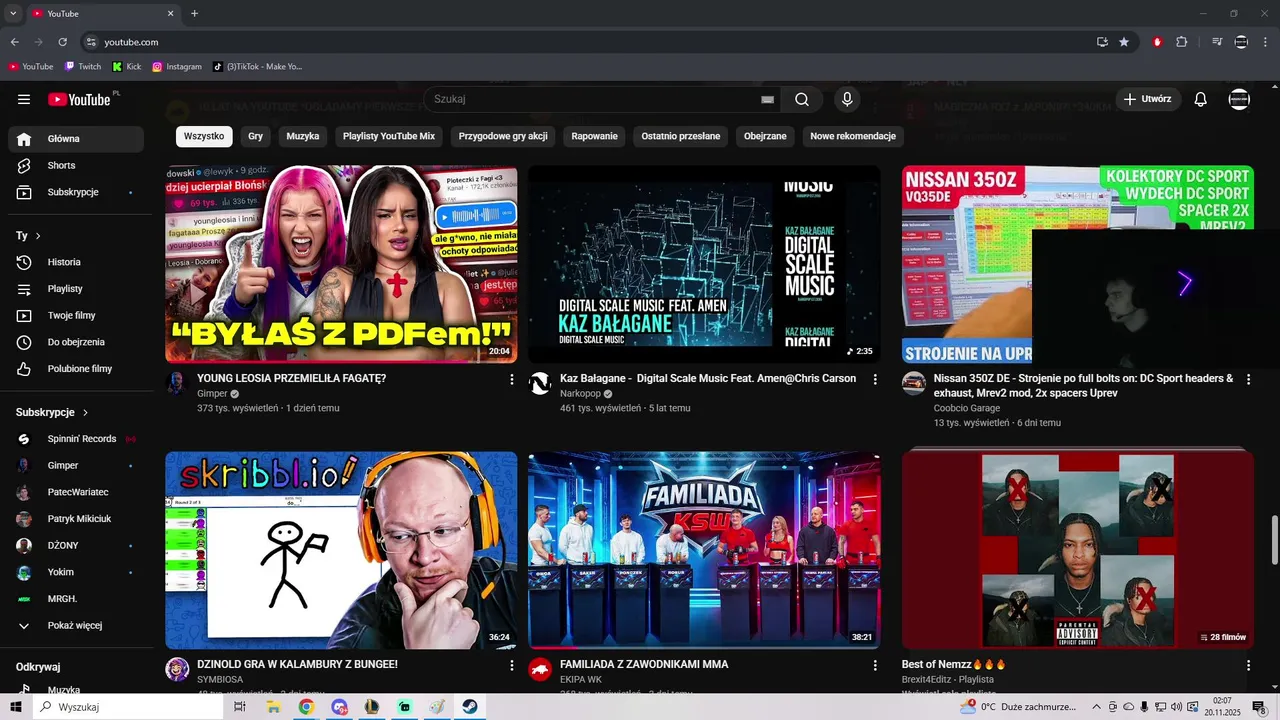
Task: Open PatecWariatec subscription channel
Action: (76, 492)
